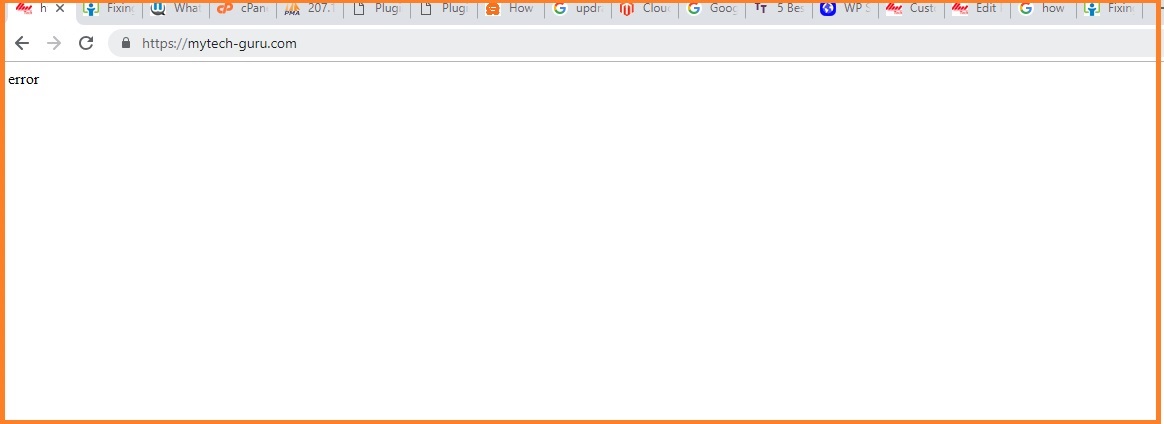1164x424 pixels.
Task: Switch to the phpMyAdmin '207.1' tab
Action: point(310,9)
